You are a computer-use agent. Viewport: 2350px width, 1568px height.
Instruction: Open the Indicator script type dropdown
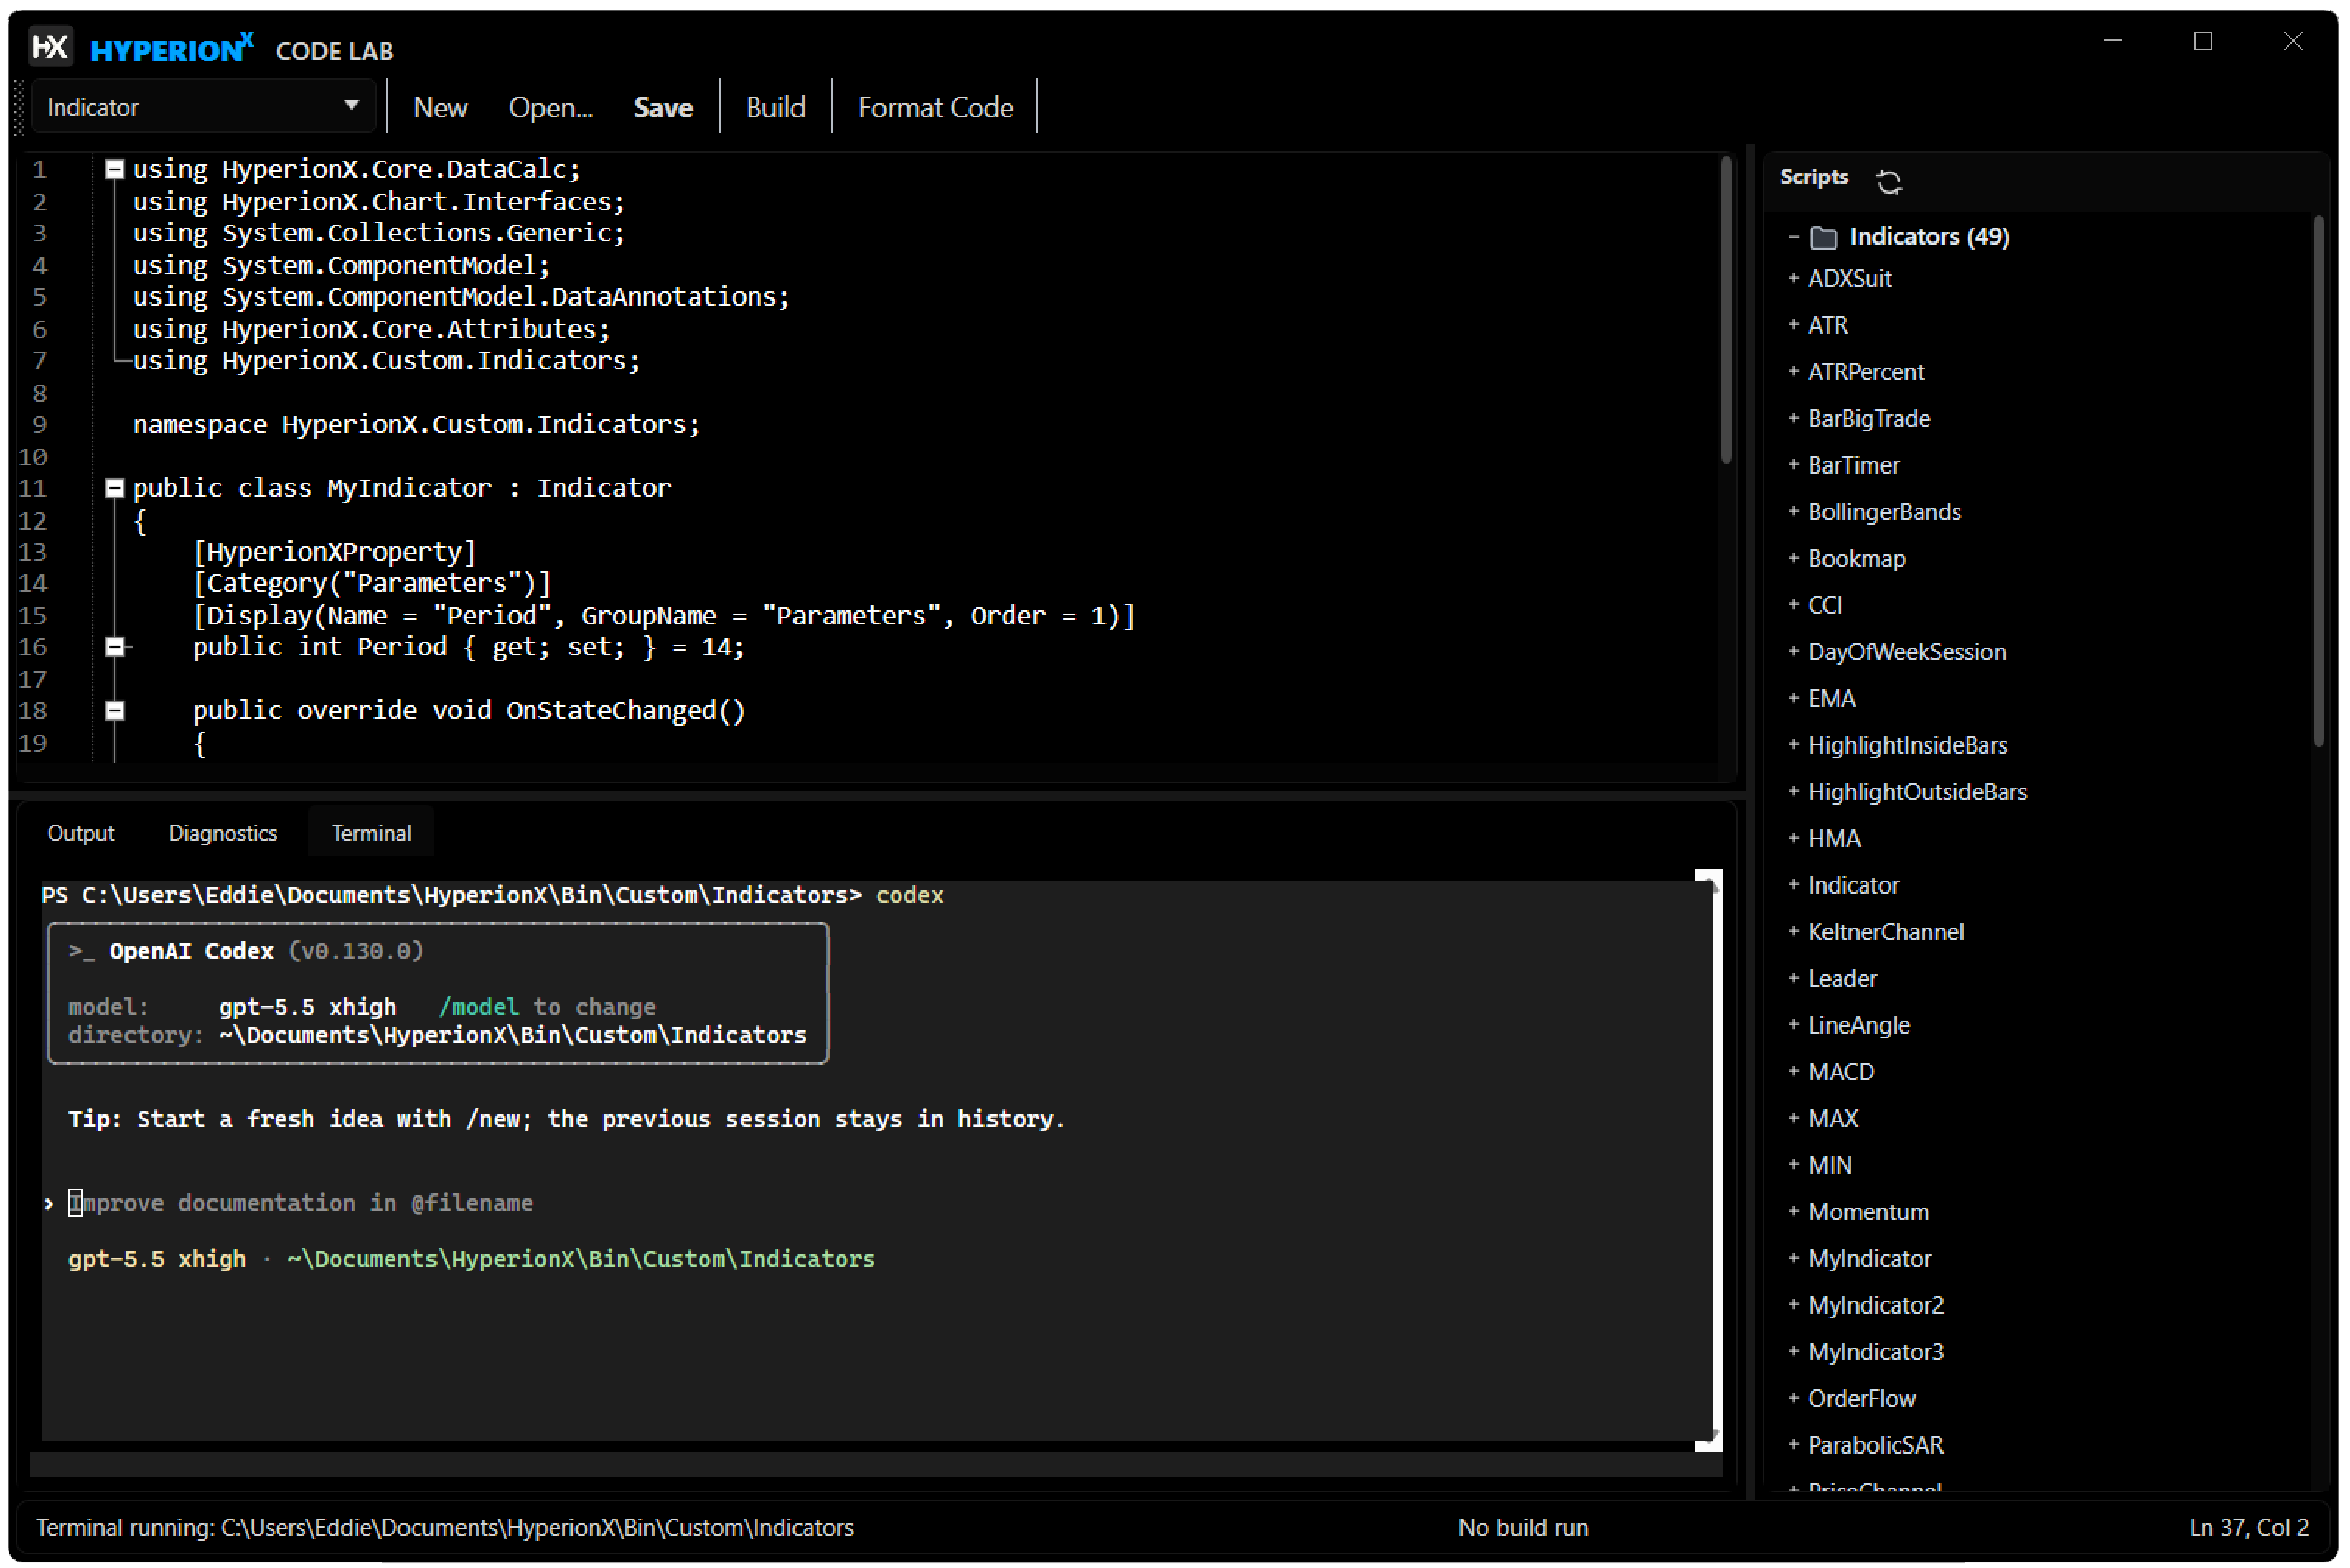tap(203, 107)
